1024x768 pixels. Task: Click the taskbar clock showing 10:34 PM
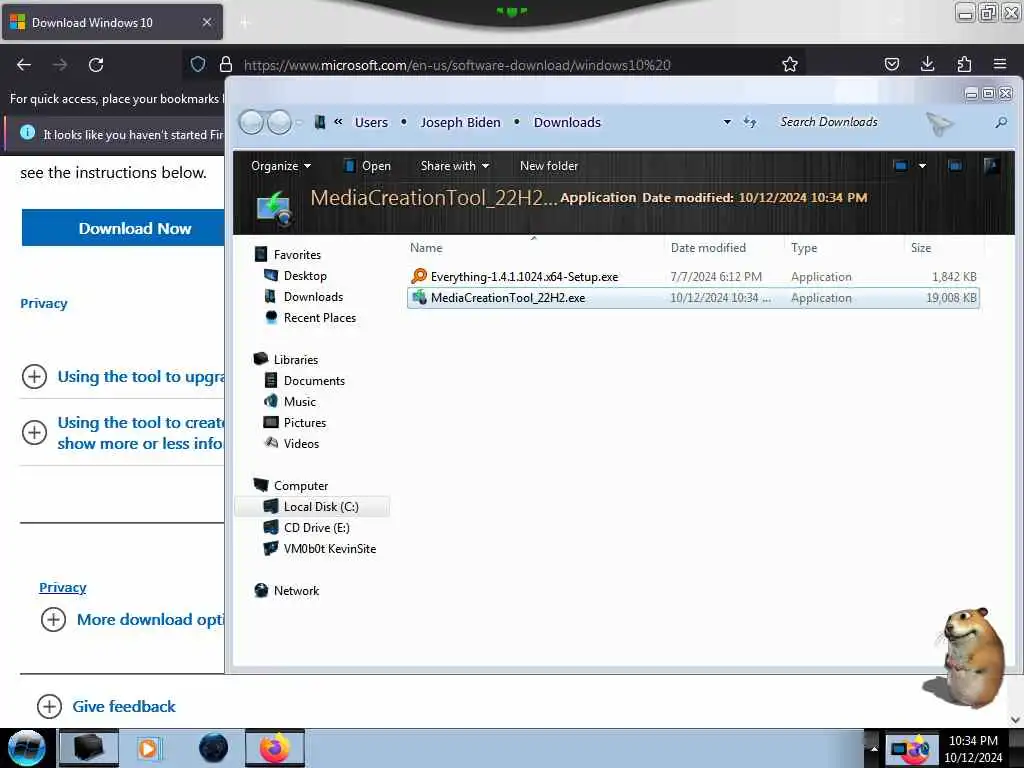click(x=973, y=748)
